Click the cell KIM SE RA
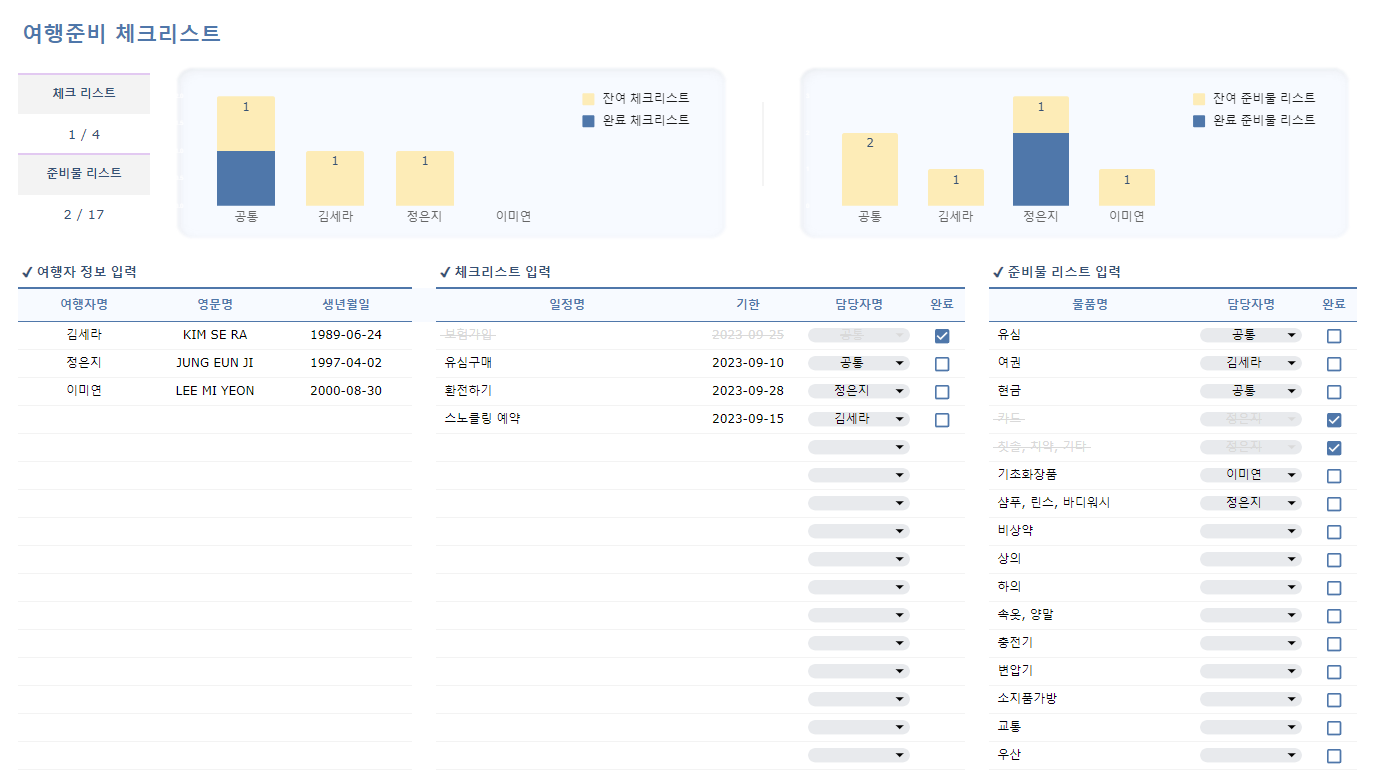The image size is (1376, 773). click(215, 335)
